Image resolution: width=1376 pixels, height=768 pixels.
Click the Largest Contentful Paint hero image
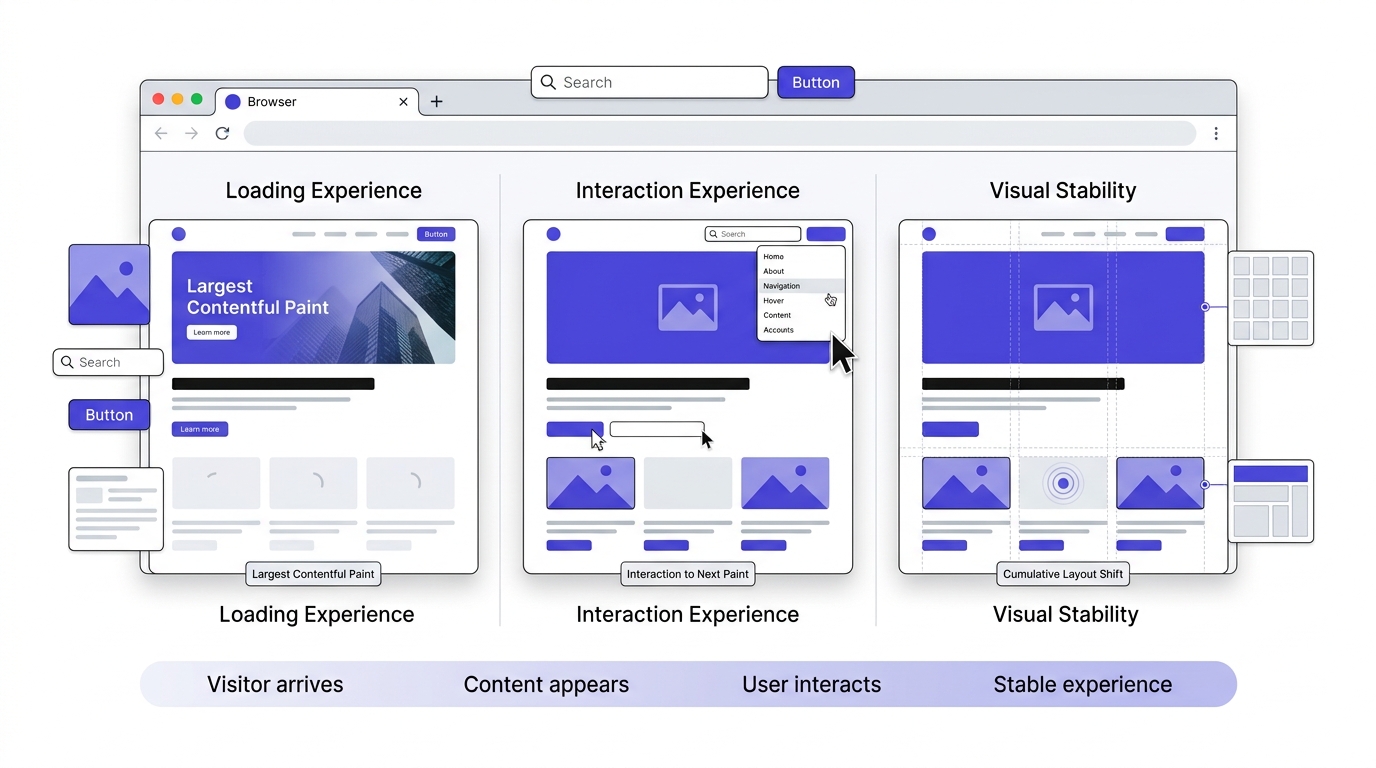click(313, 307)
